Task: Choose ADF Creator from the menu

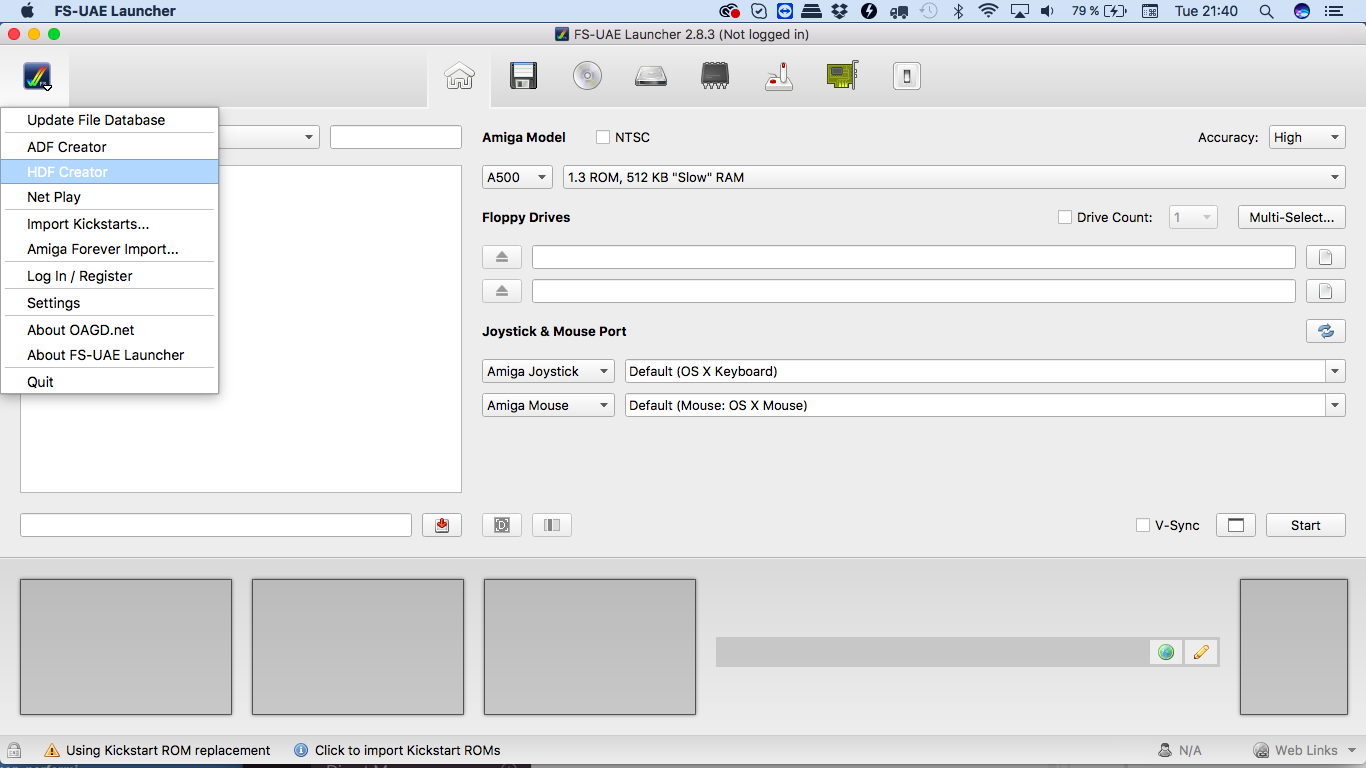Action: click(x=110, y=147)
